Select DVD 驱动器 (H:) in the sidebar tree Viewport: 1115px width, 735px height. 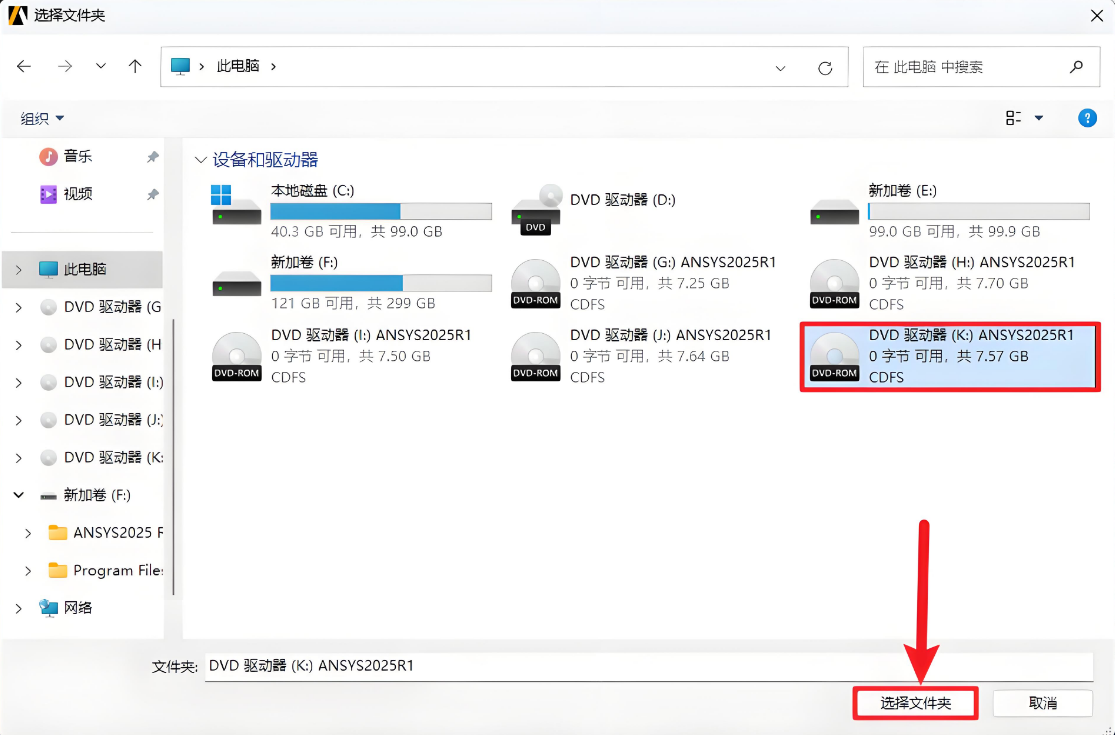(x=101, y=345)
